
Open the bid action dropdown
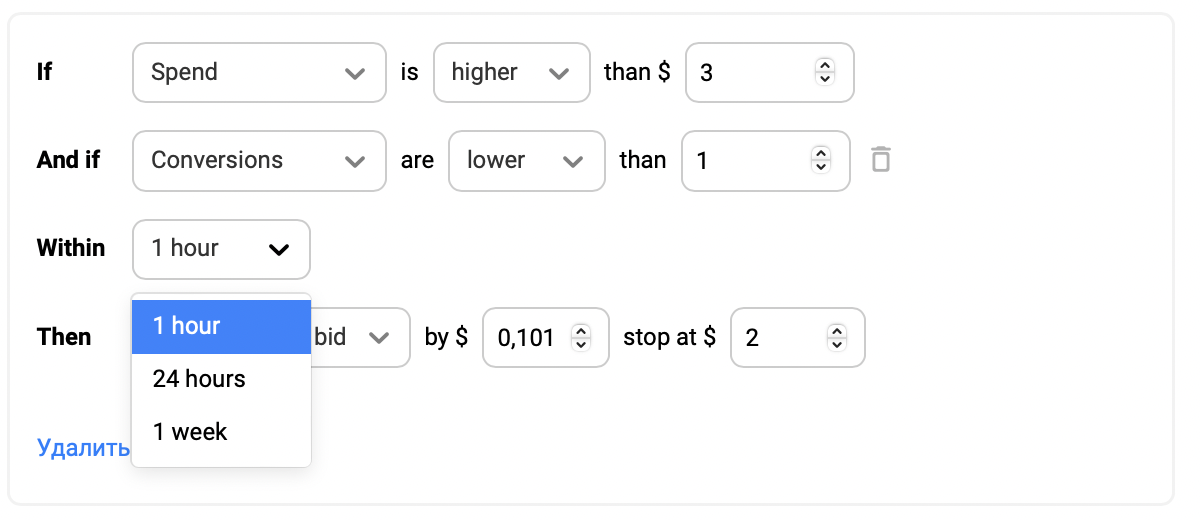coord(360,337)
